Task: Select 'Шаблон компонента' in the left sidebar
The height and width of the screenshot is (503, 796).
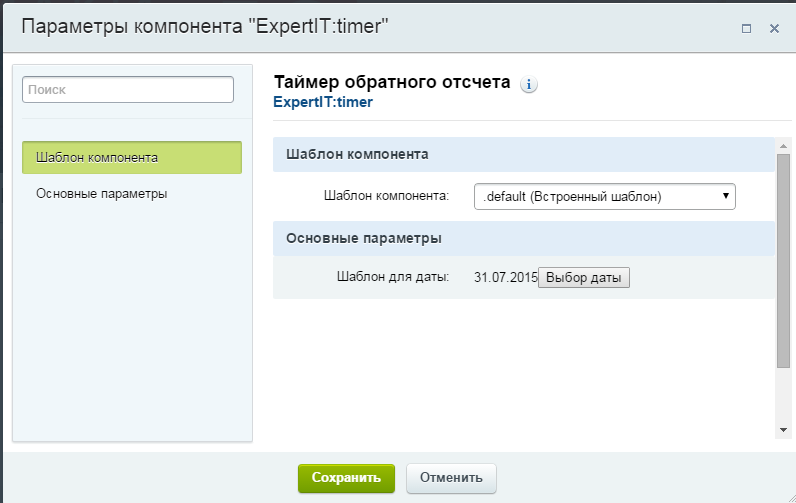Action: pyautogui.click(x=132, y=158)
